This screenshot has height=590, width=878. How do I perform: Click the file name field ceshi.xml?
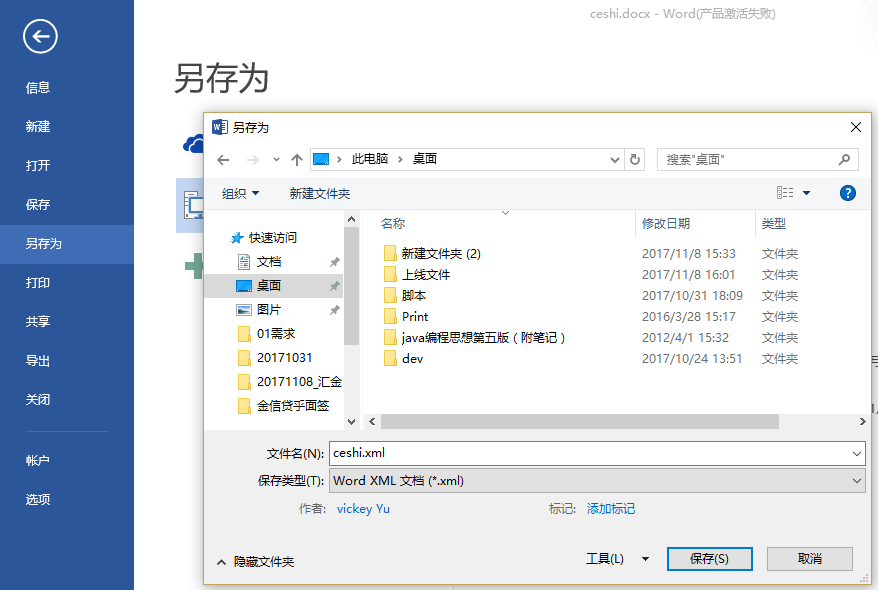pyautogui.click(x=597, y=453)
